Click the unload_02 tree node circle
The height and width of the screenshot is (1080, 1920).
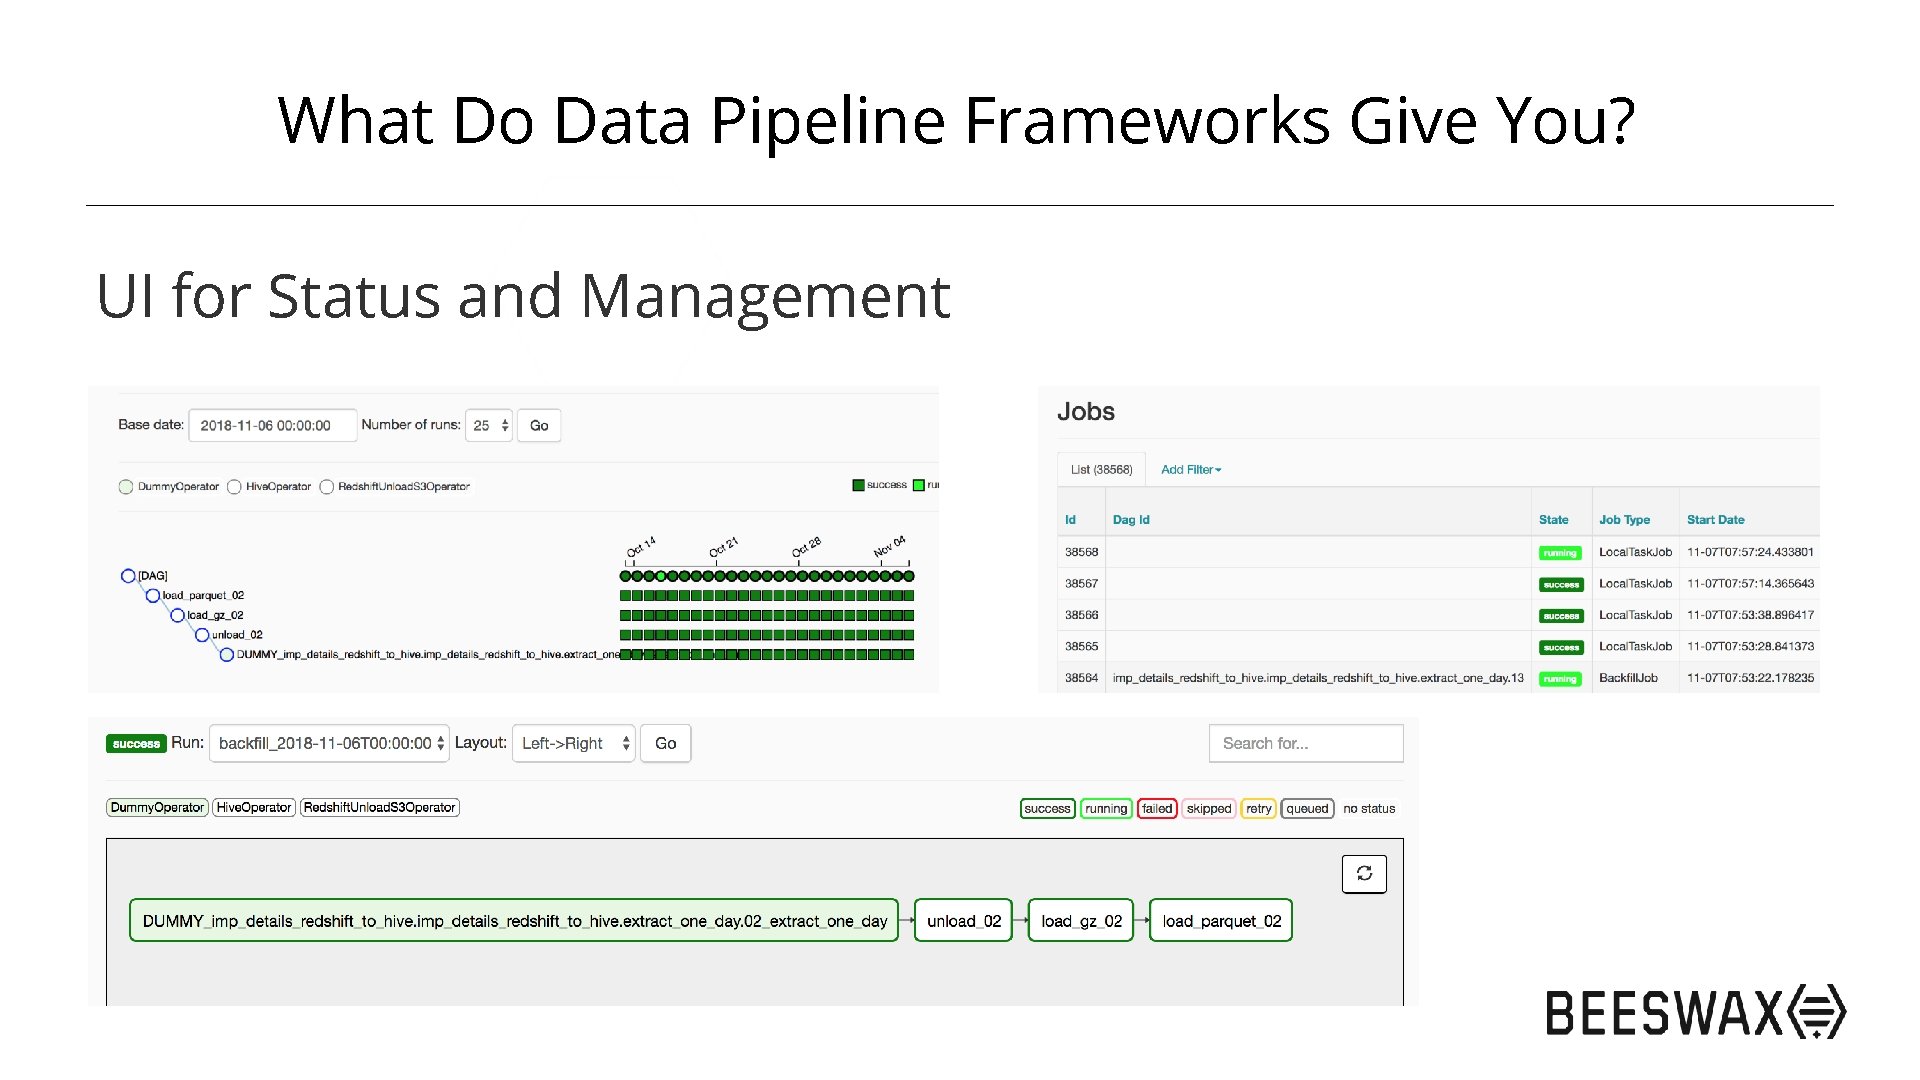tap(202, 635)
